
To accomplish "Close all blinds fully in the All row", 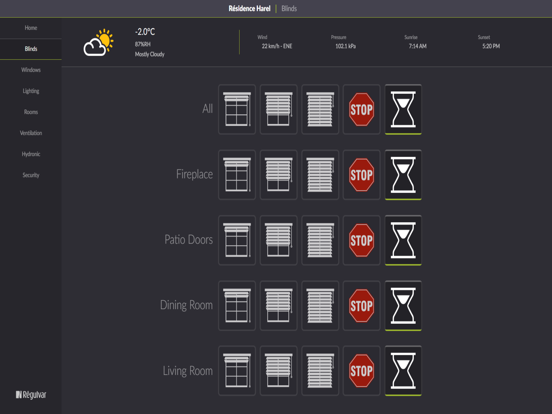I will 320,109.
